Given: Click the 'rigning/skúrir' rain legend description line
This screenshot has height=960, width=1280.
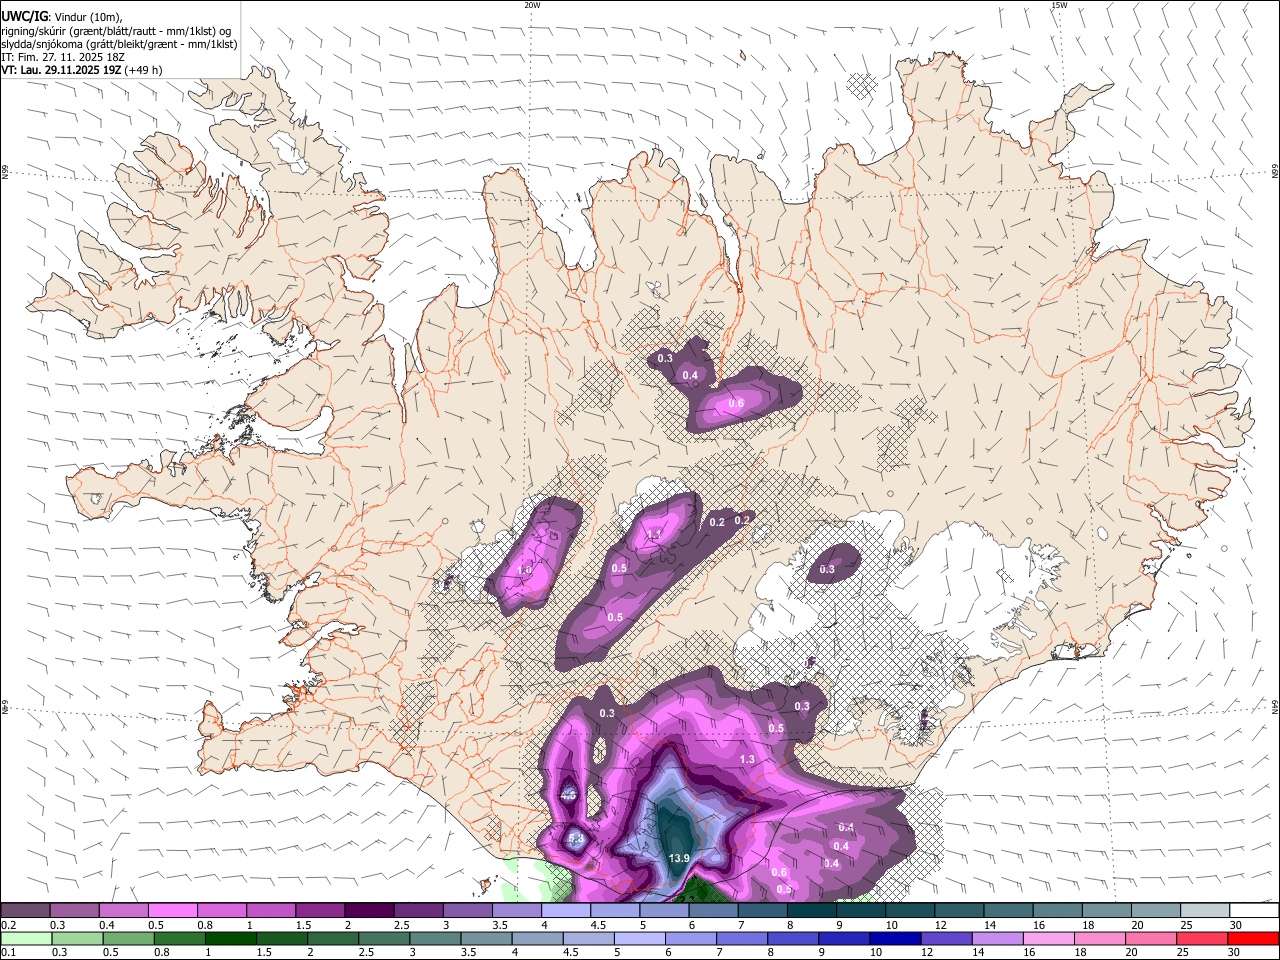Looking at the screenshot, I should pyautogui.click(x=116, y=30).
